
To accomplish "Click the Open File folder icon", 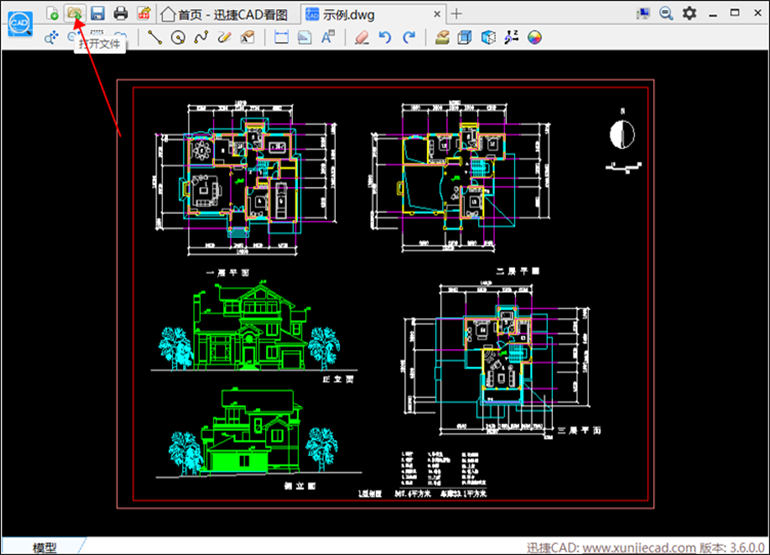I will [x=75, y=13].
